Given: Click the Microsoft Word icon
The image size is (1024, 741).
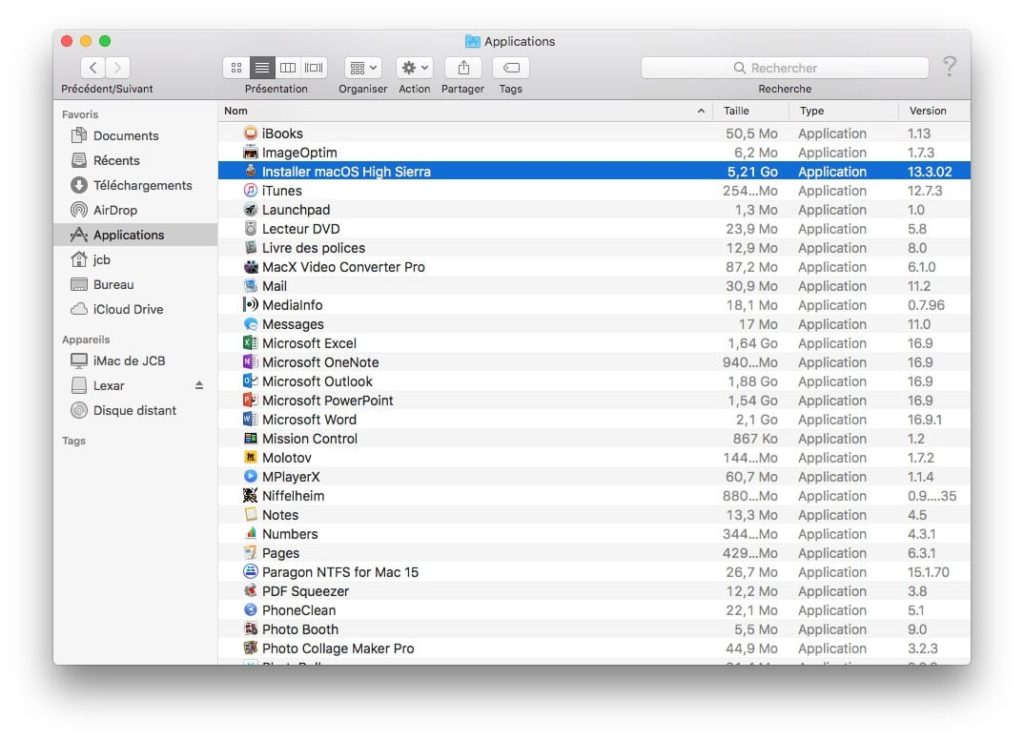Looking at the screenshot, I should (250, 419).
